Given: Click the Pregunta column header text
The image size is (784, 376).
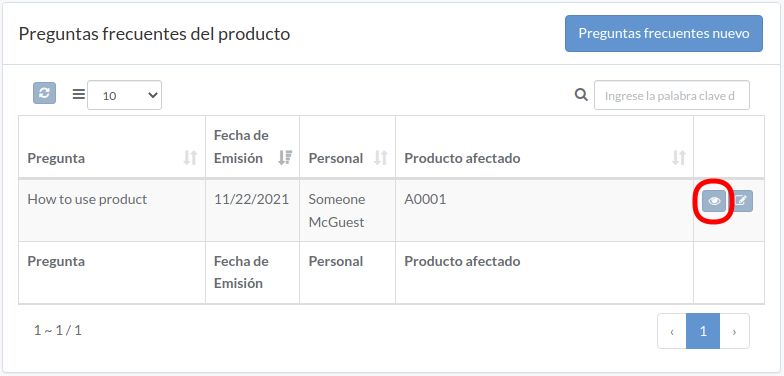Looking at the screenshot, I should [x=56, y=158].
